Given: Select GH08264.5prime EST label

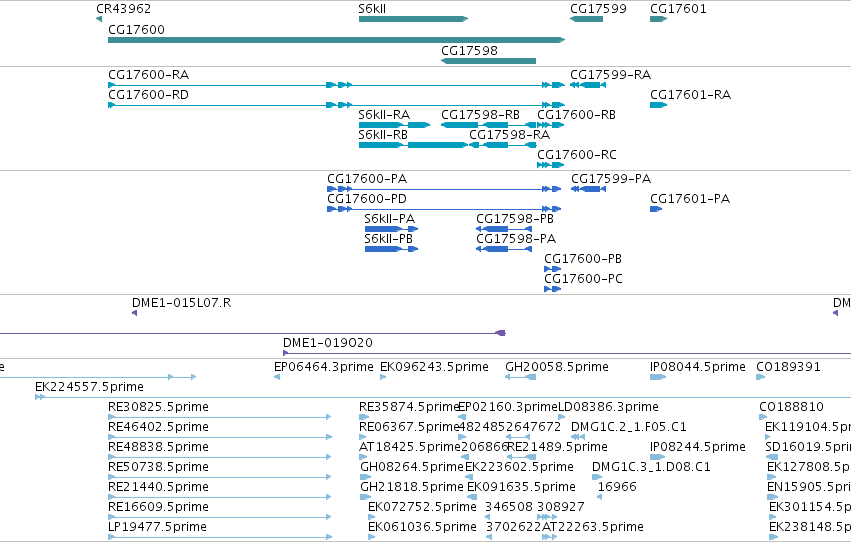Looking at the screenshot, I should 412,468.
